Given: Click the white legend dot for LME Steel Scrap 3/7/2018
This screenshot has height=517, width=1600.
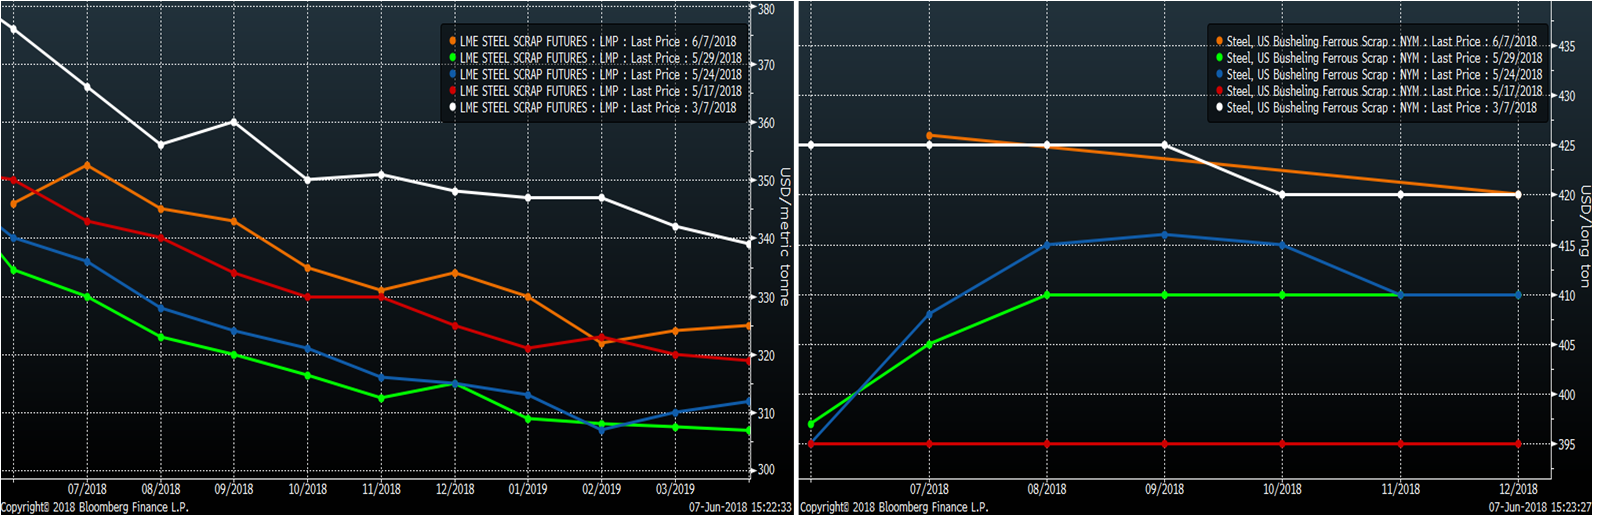Looking at the screenshot, I should tap(452, 107).
